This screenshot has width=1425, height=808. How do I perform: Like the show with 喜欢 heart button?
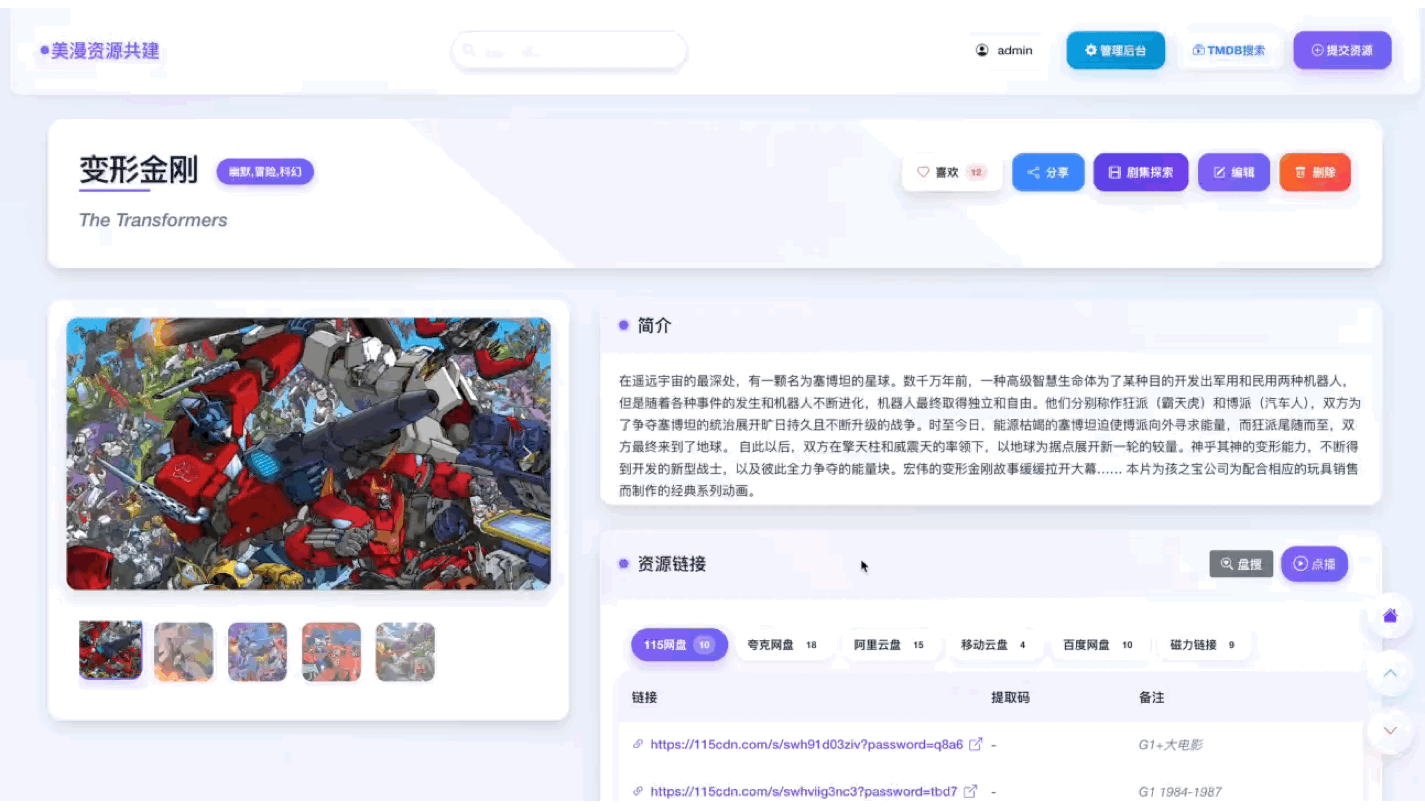[951, 172]
